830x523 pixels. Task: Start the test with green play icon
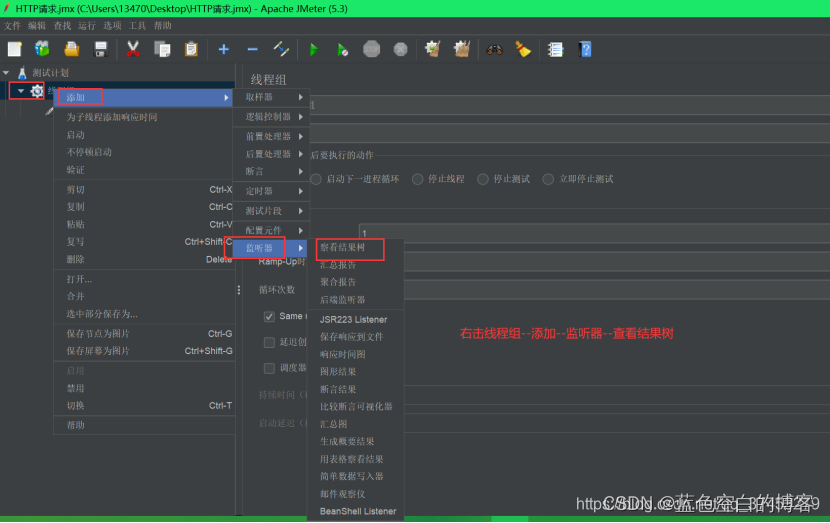click(314, 50)
